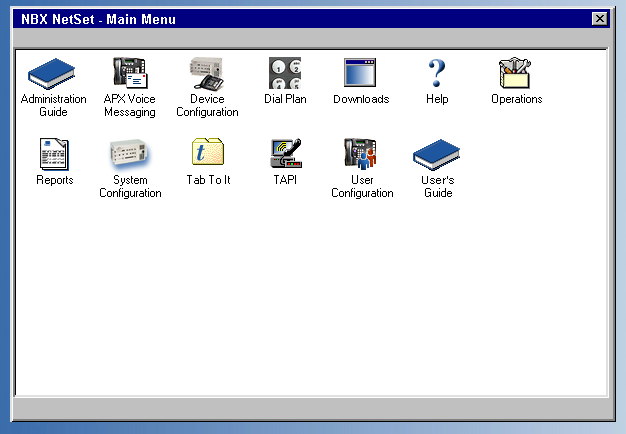The image size is (626, 434).
Task: Click the 'Downloads' text label
Action: coord(361,100)
